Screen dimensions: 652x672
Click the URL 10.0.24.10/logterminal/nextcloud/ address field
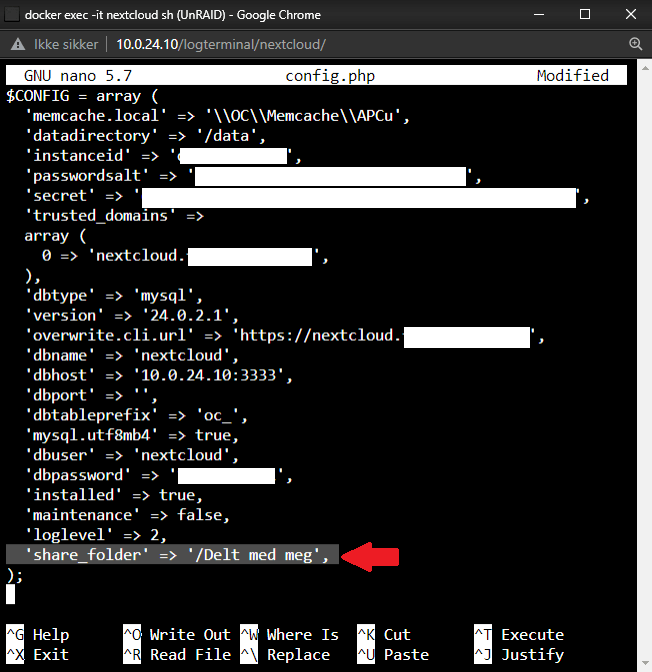pyautogui.click(x=221, y=44)
